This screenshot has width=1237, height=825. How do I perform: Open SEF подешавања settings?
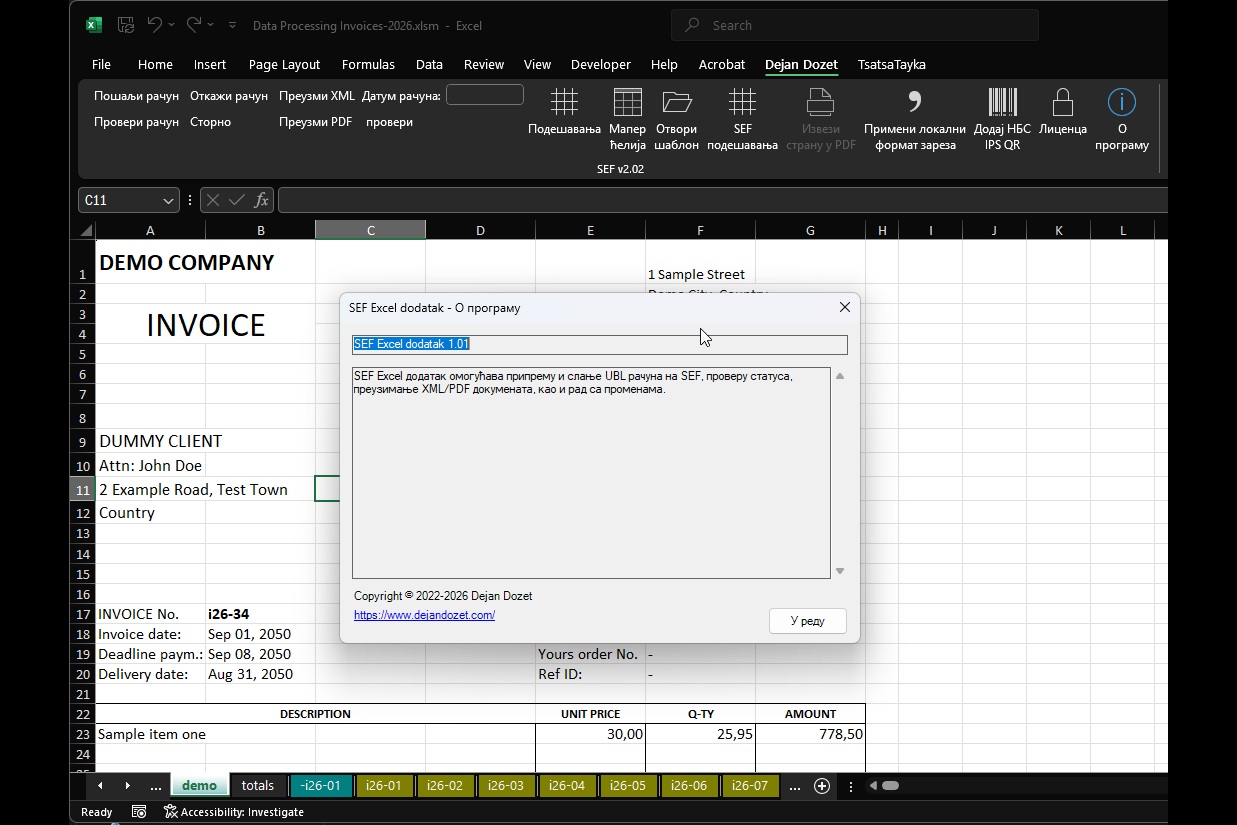(742, 119)
